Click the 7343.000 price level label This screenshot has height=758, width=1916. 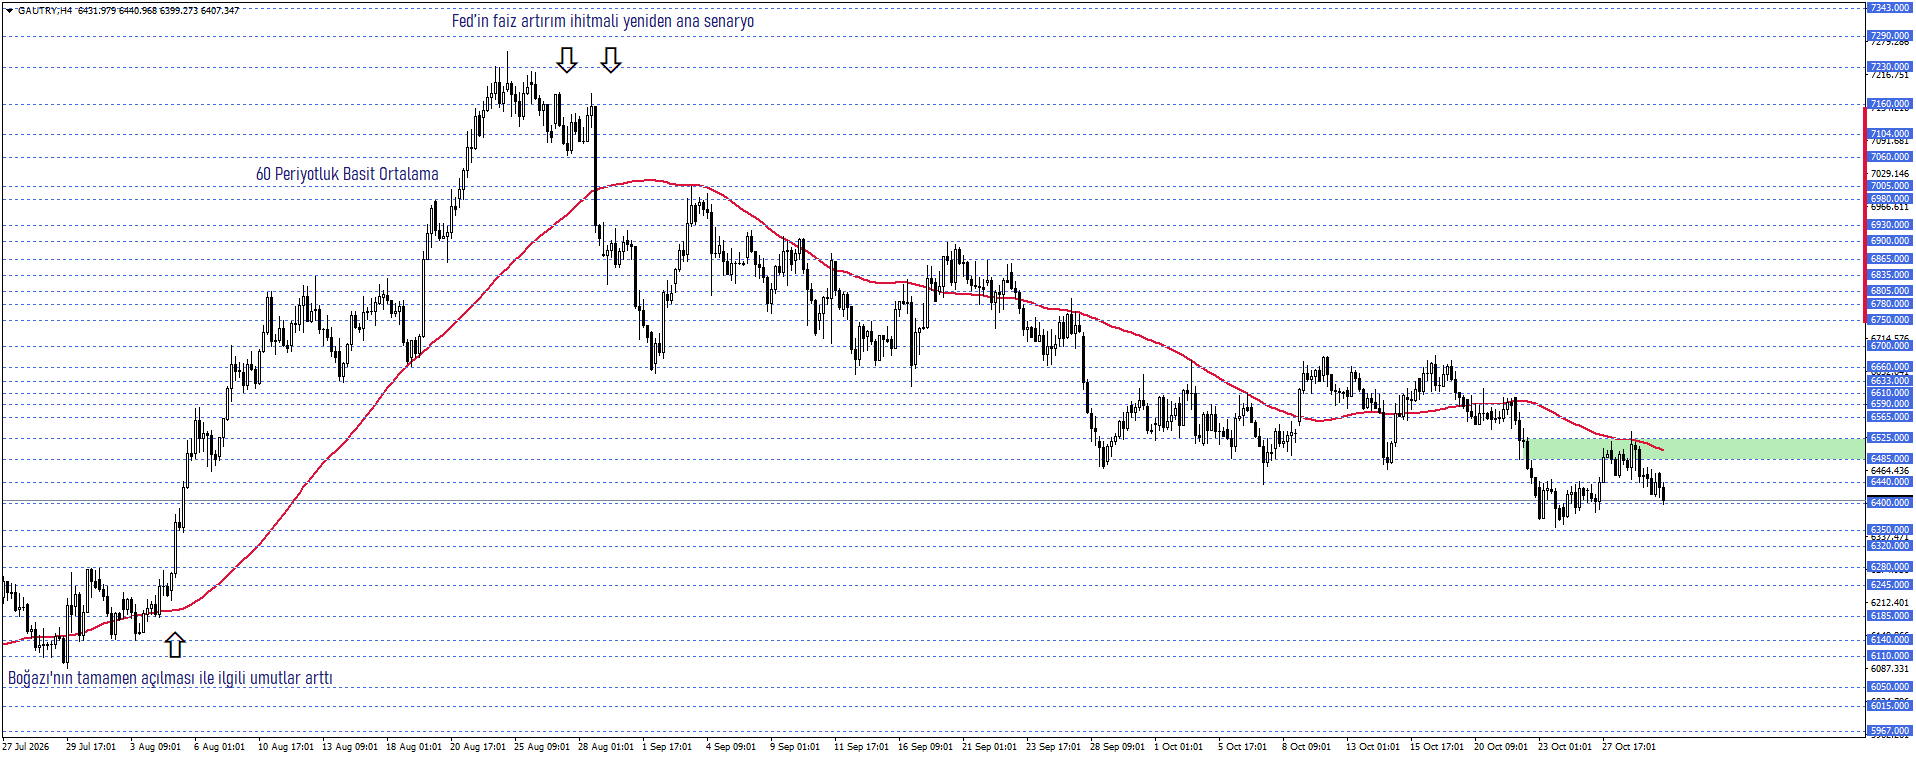click(x=1889, y=8)
